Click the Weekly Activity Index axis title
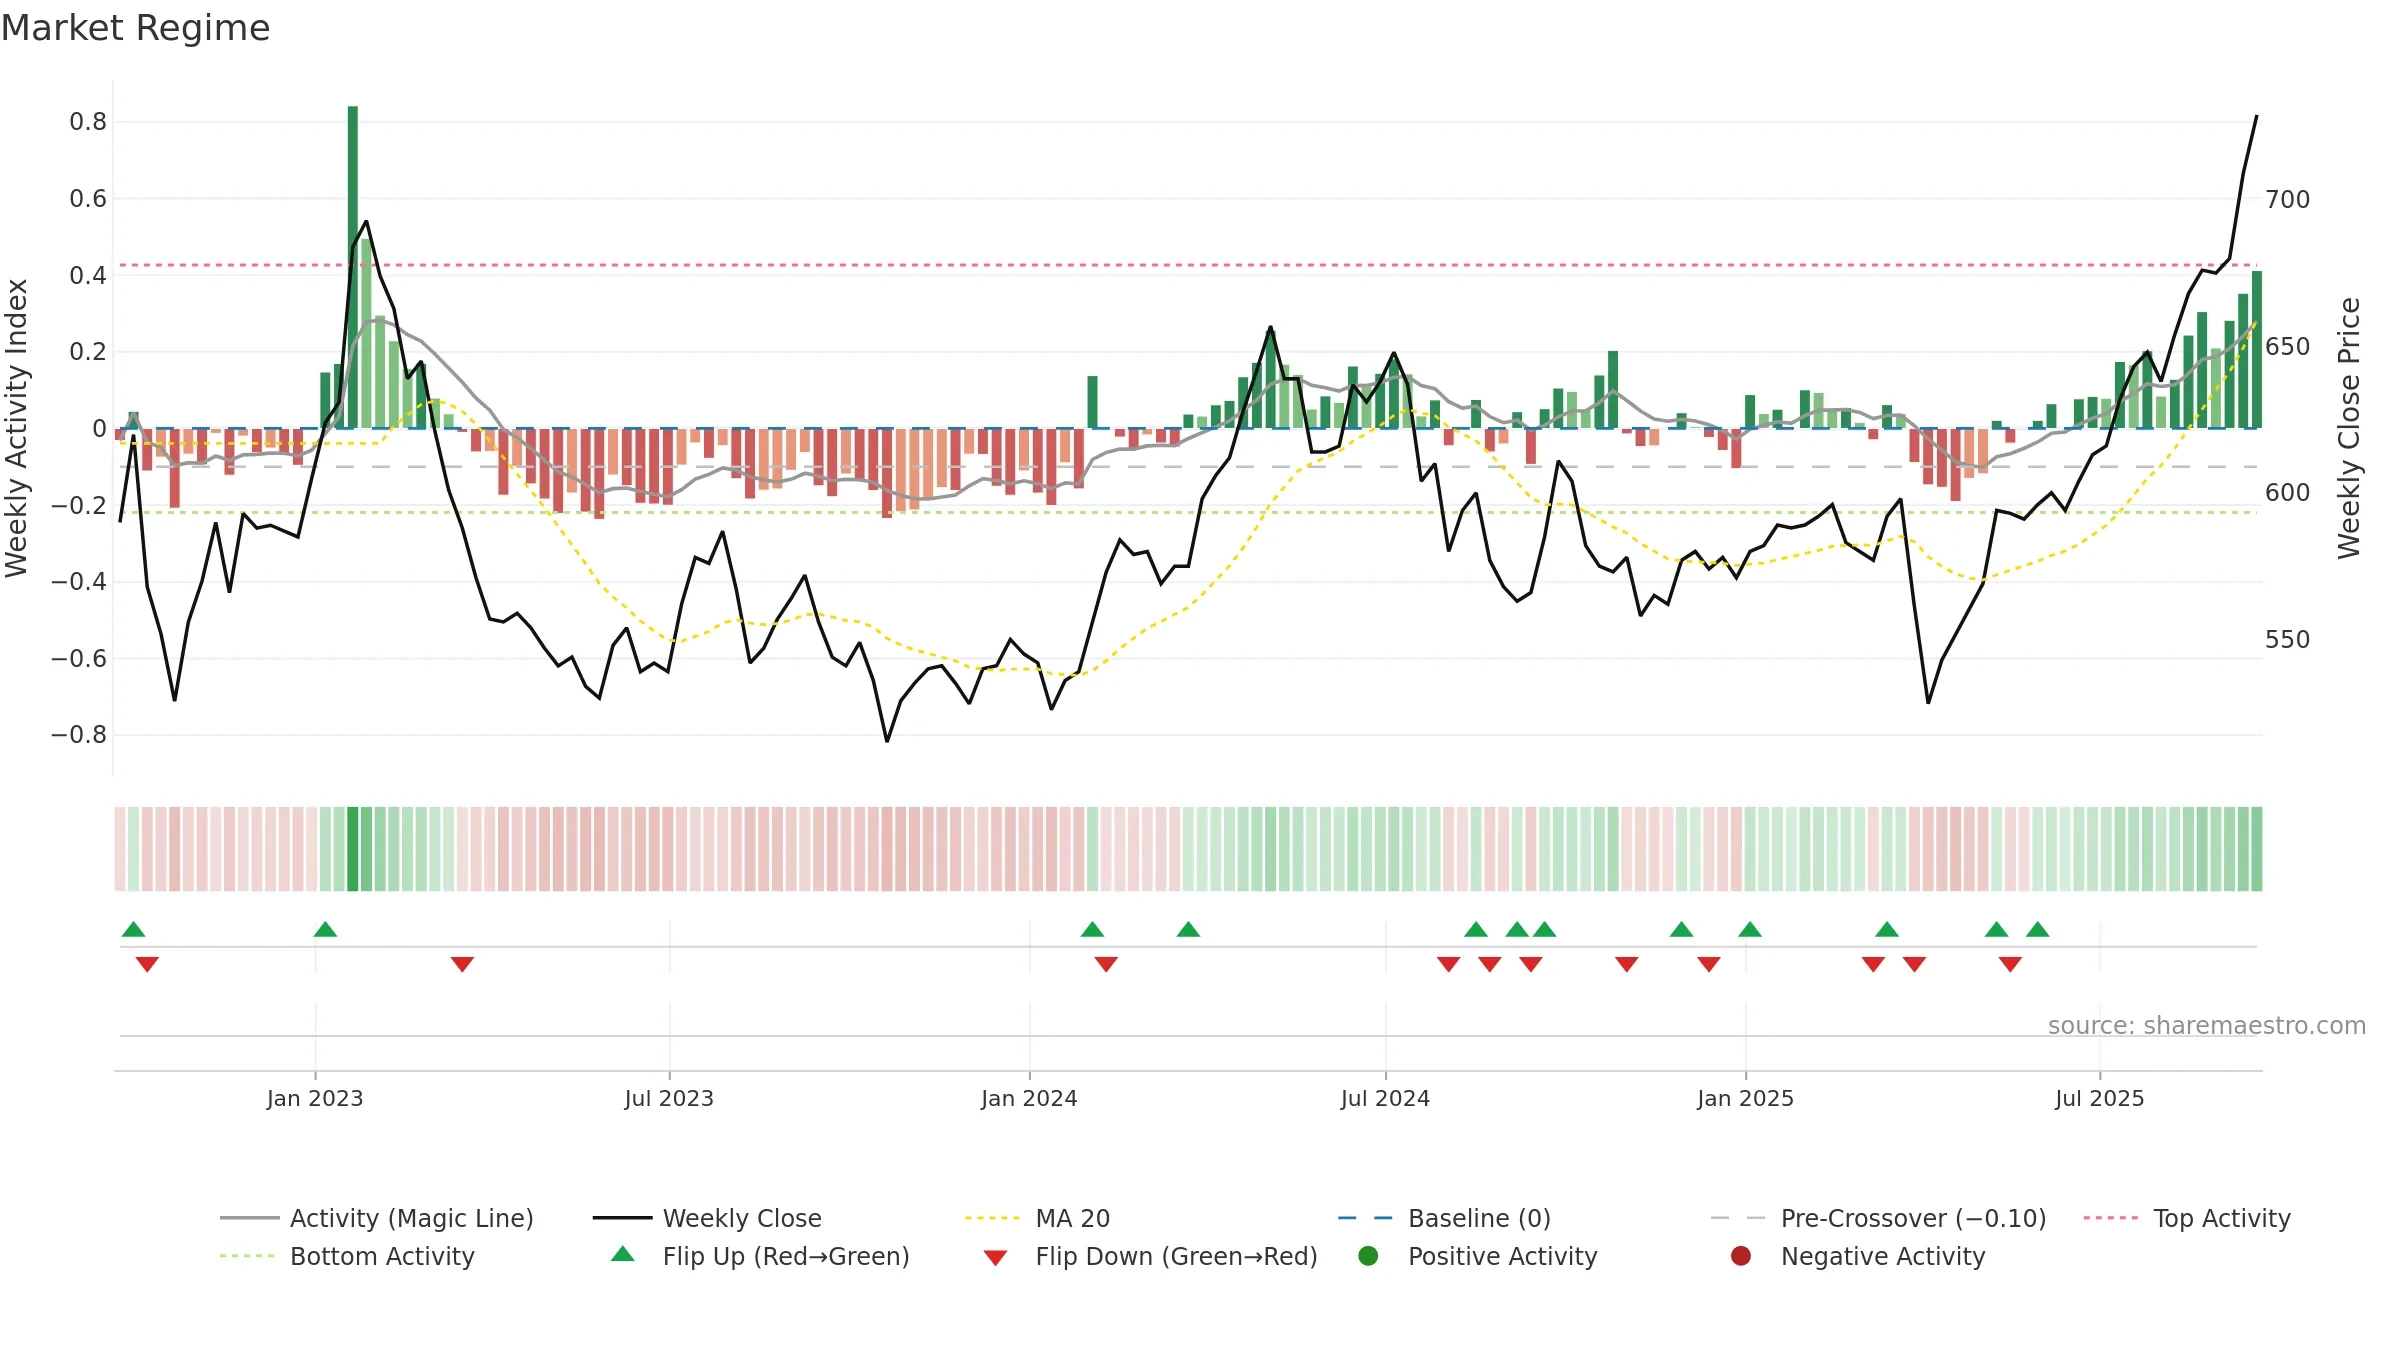Image resolution: width=2400 pixels, height=1350 pixels. [16, 428]
